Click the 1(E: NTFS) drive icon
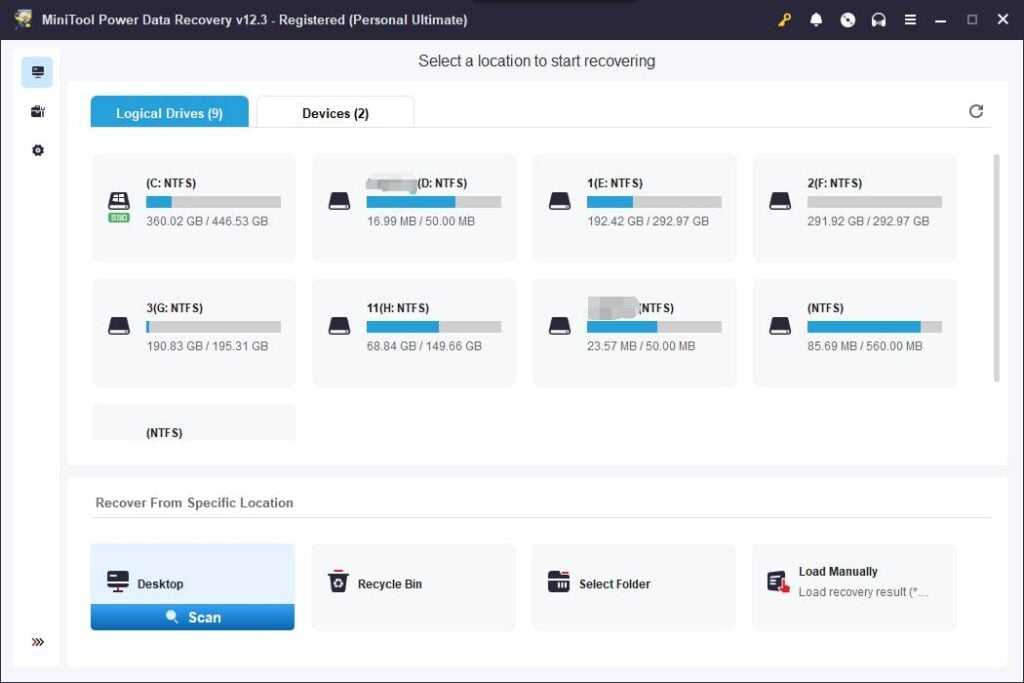Screen dimensions: 1024x683 click(x=560, y=200)
